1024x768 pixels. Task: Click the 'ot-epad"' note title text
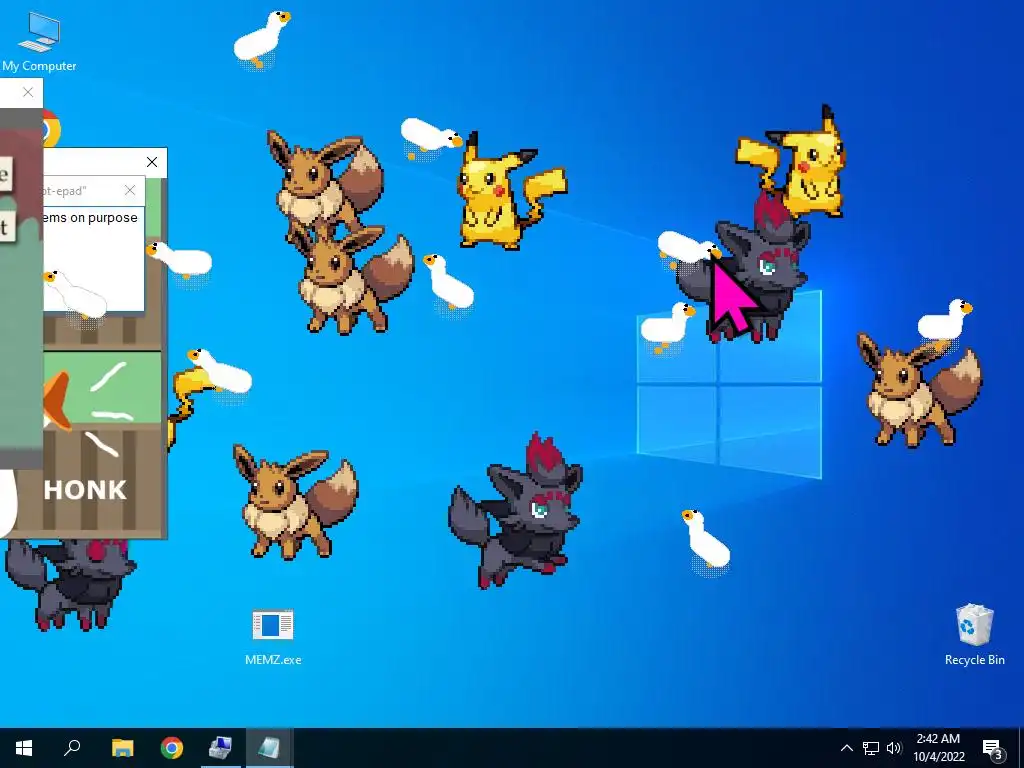65,191
